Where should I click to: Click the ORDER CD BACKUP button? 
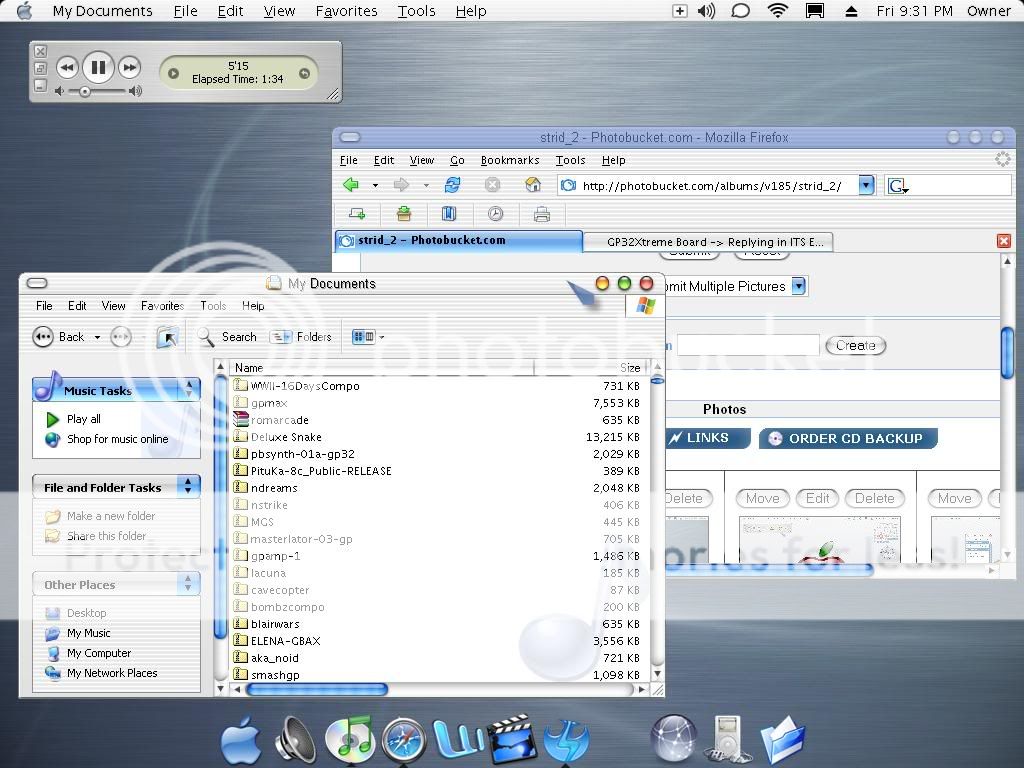click(848, 438)
